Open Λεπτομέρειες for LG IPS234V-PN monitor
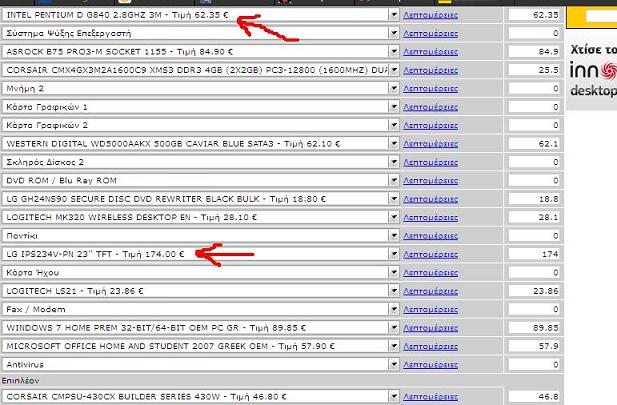This screenshot has height=405, width=617. pyautogui.click(x=430, y=254)
